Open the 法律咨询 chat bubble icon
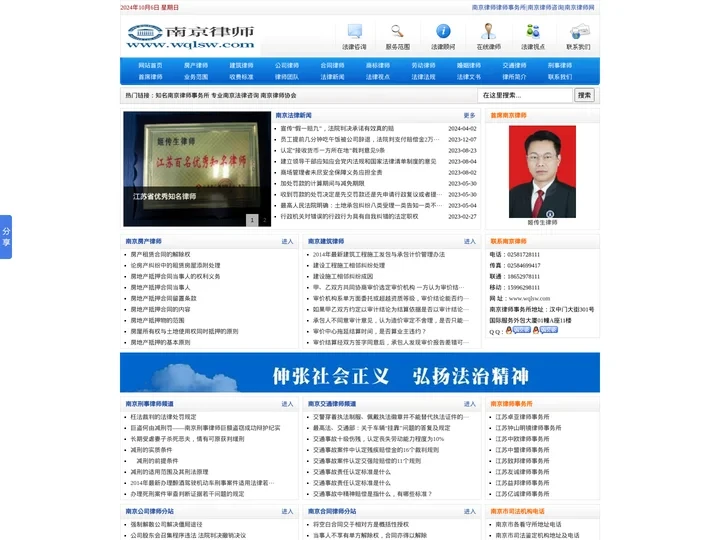The width and height of the screenshot is (720, 540). coord(354,31)
